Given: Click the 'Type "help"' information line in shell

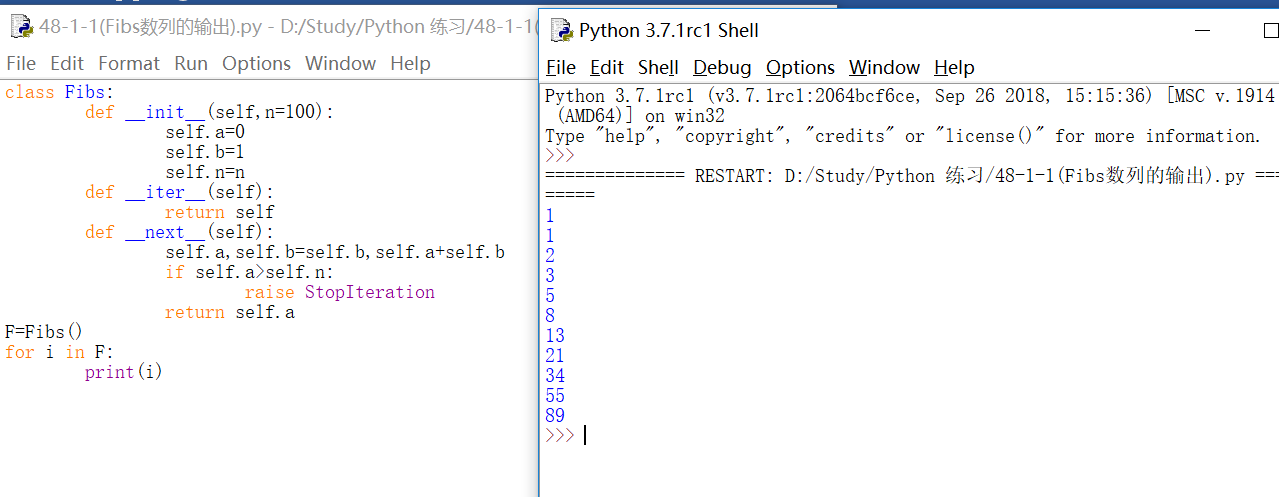Looking at the screenshot, I should tap(903, 136).
